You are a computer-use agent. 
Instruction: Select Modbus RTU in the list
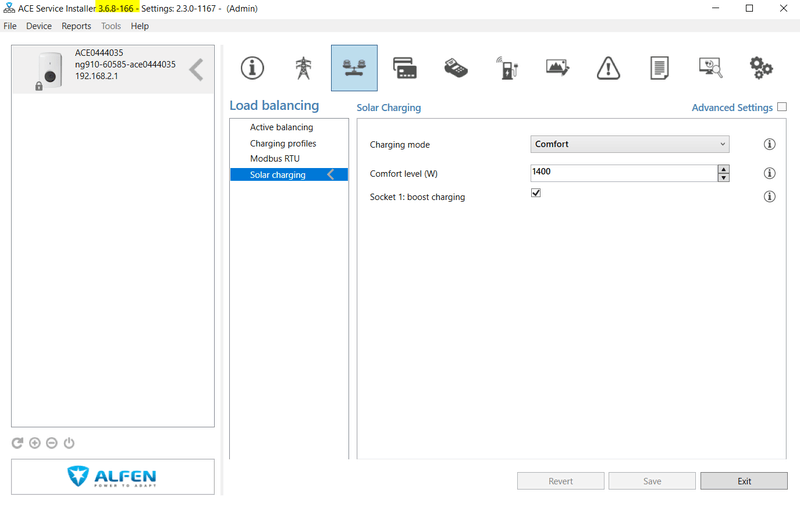pos(274,159)
